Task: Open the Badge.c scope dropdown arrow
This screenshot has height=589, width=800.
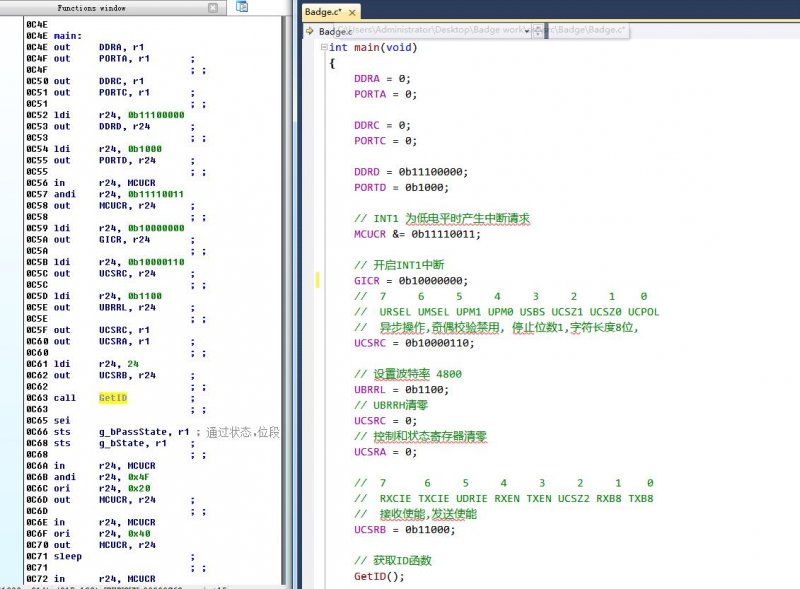Action: pyautogui.click(x=527, y=31)
